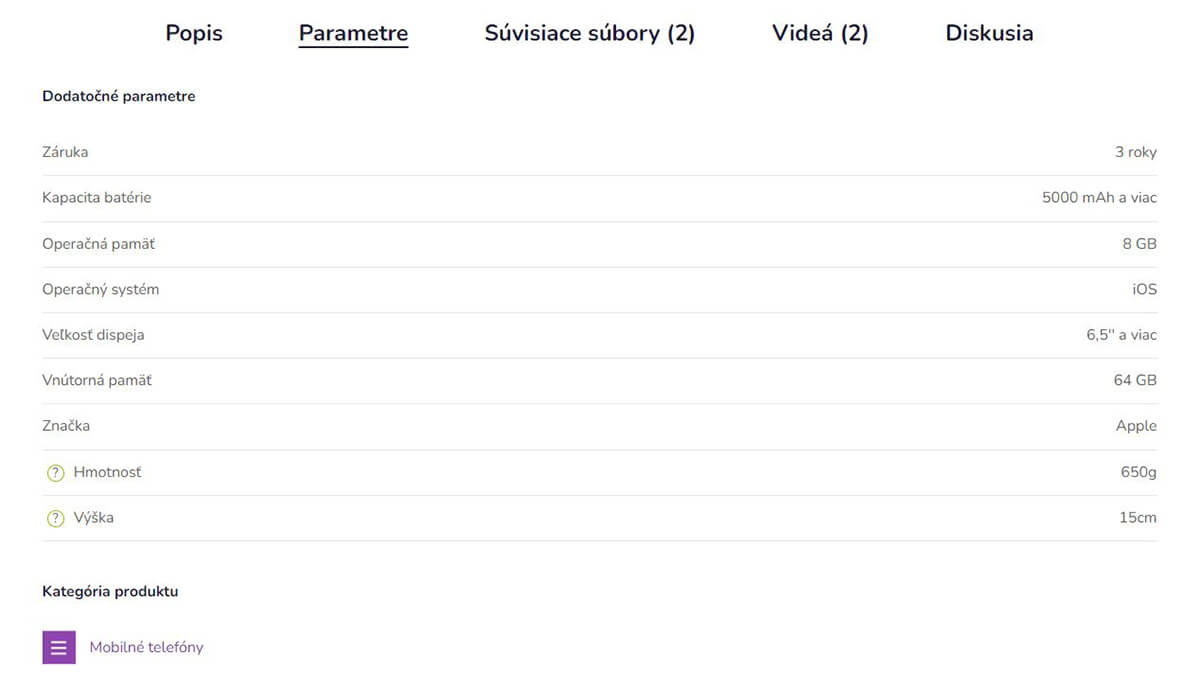Select the Parametre tab

pos(353,33)
